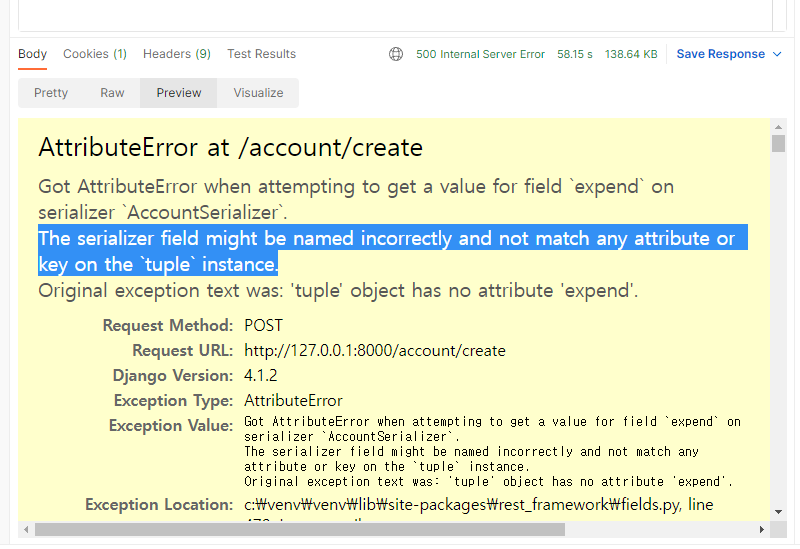Image resolution: width=800 pixels, height=549 pixels.
Task: Click the vertical scrollbar up arrow
Action: (778, 127)
